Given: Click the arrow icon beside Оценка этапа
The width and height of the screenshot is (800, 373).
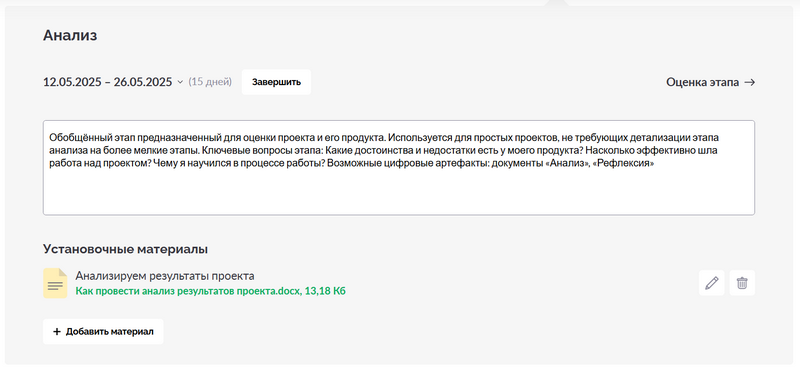Looking at the screenshot, I should pos(749,82).
